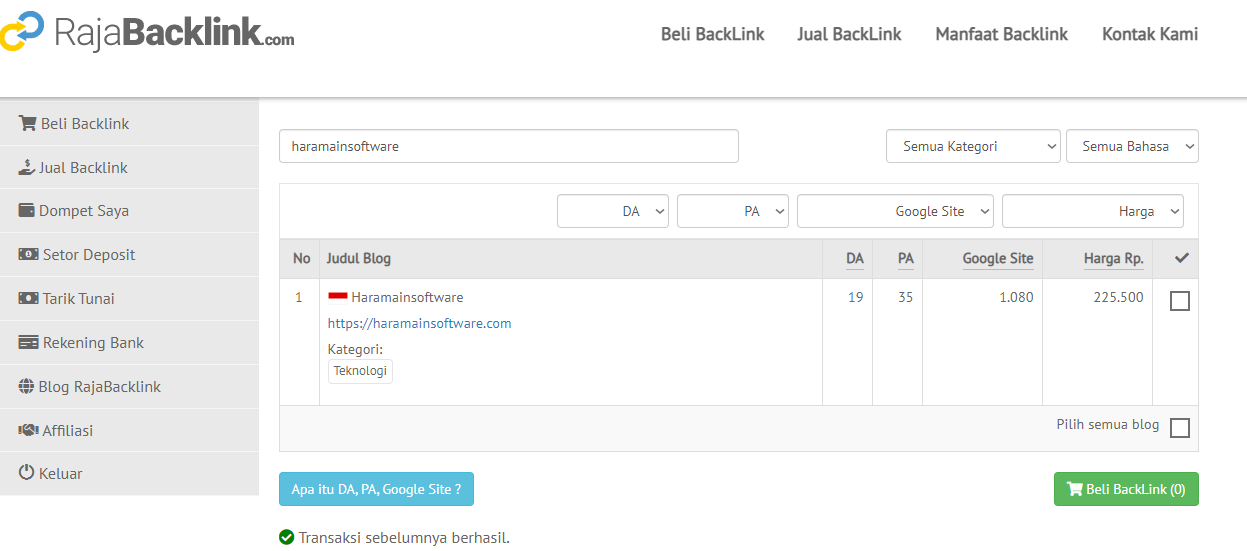Click the Indonesian flag icon beside Haramainsoftware
1247x551 pixels.
tap(338, 297)
